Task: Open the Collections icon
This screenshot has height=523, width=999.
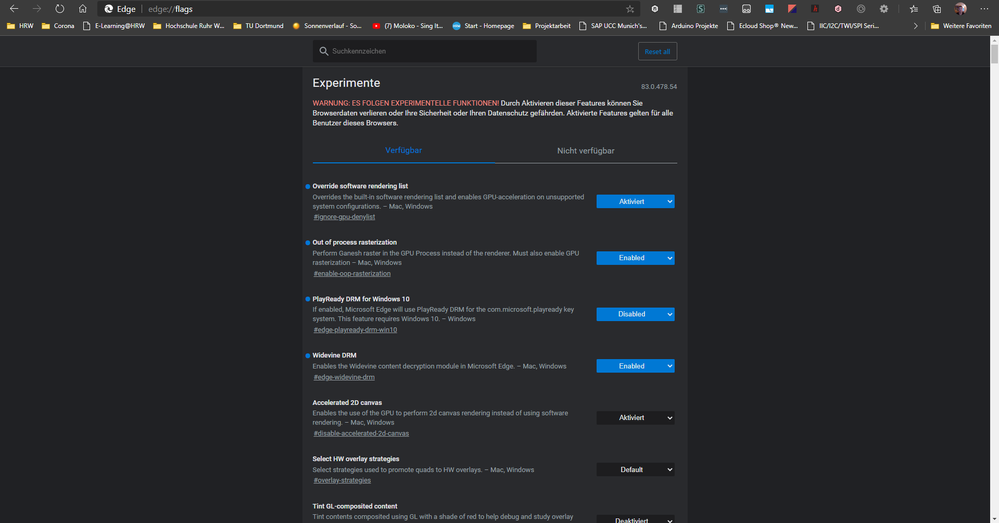Action: tap(937, 9)
